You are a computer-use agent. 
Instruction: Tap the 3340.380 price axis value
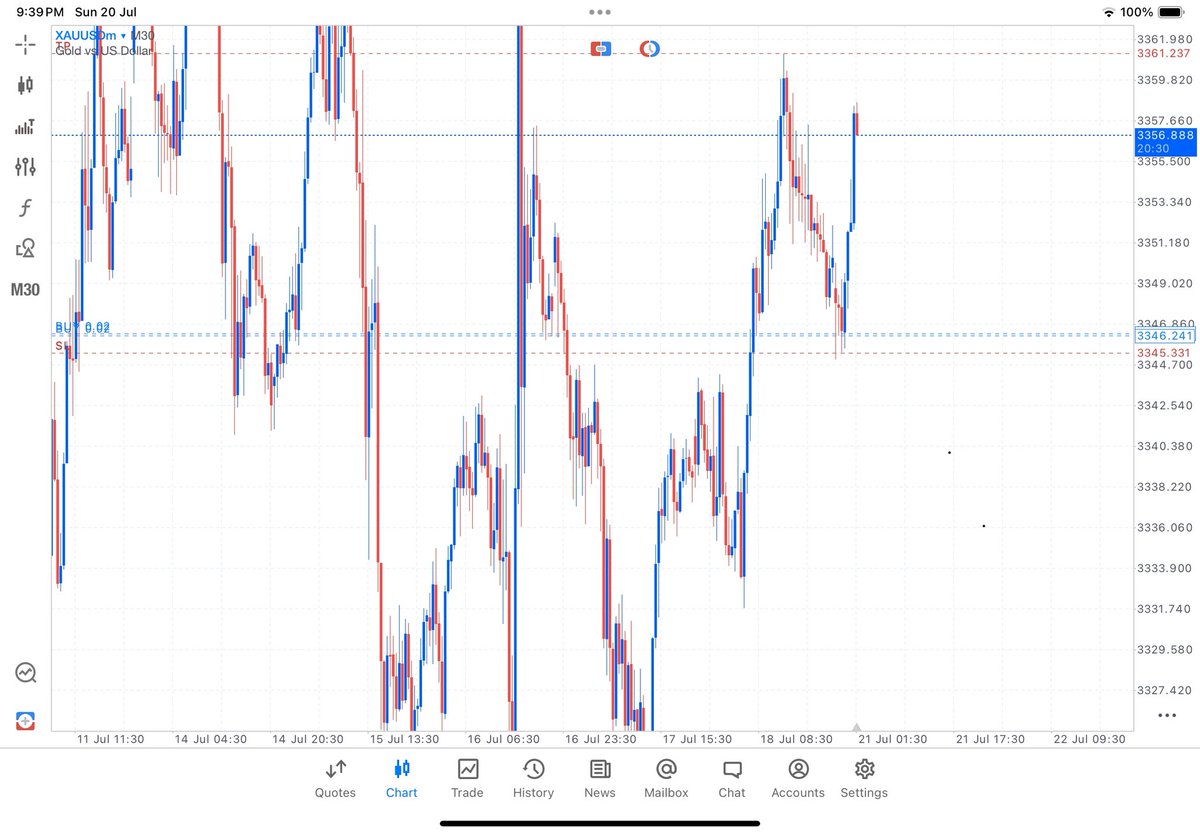[x=1164, y=446]
